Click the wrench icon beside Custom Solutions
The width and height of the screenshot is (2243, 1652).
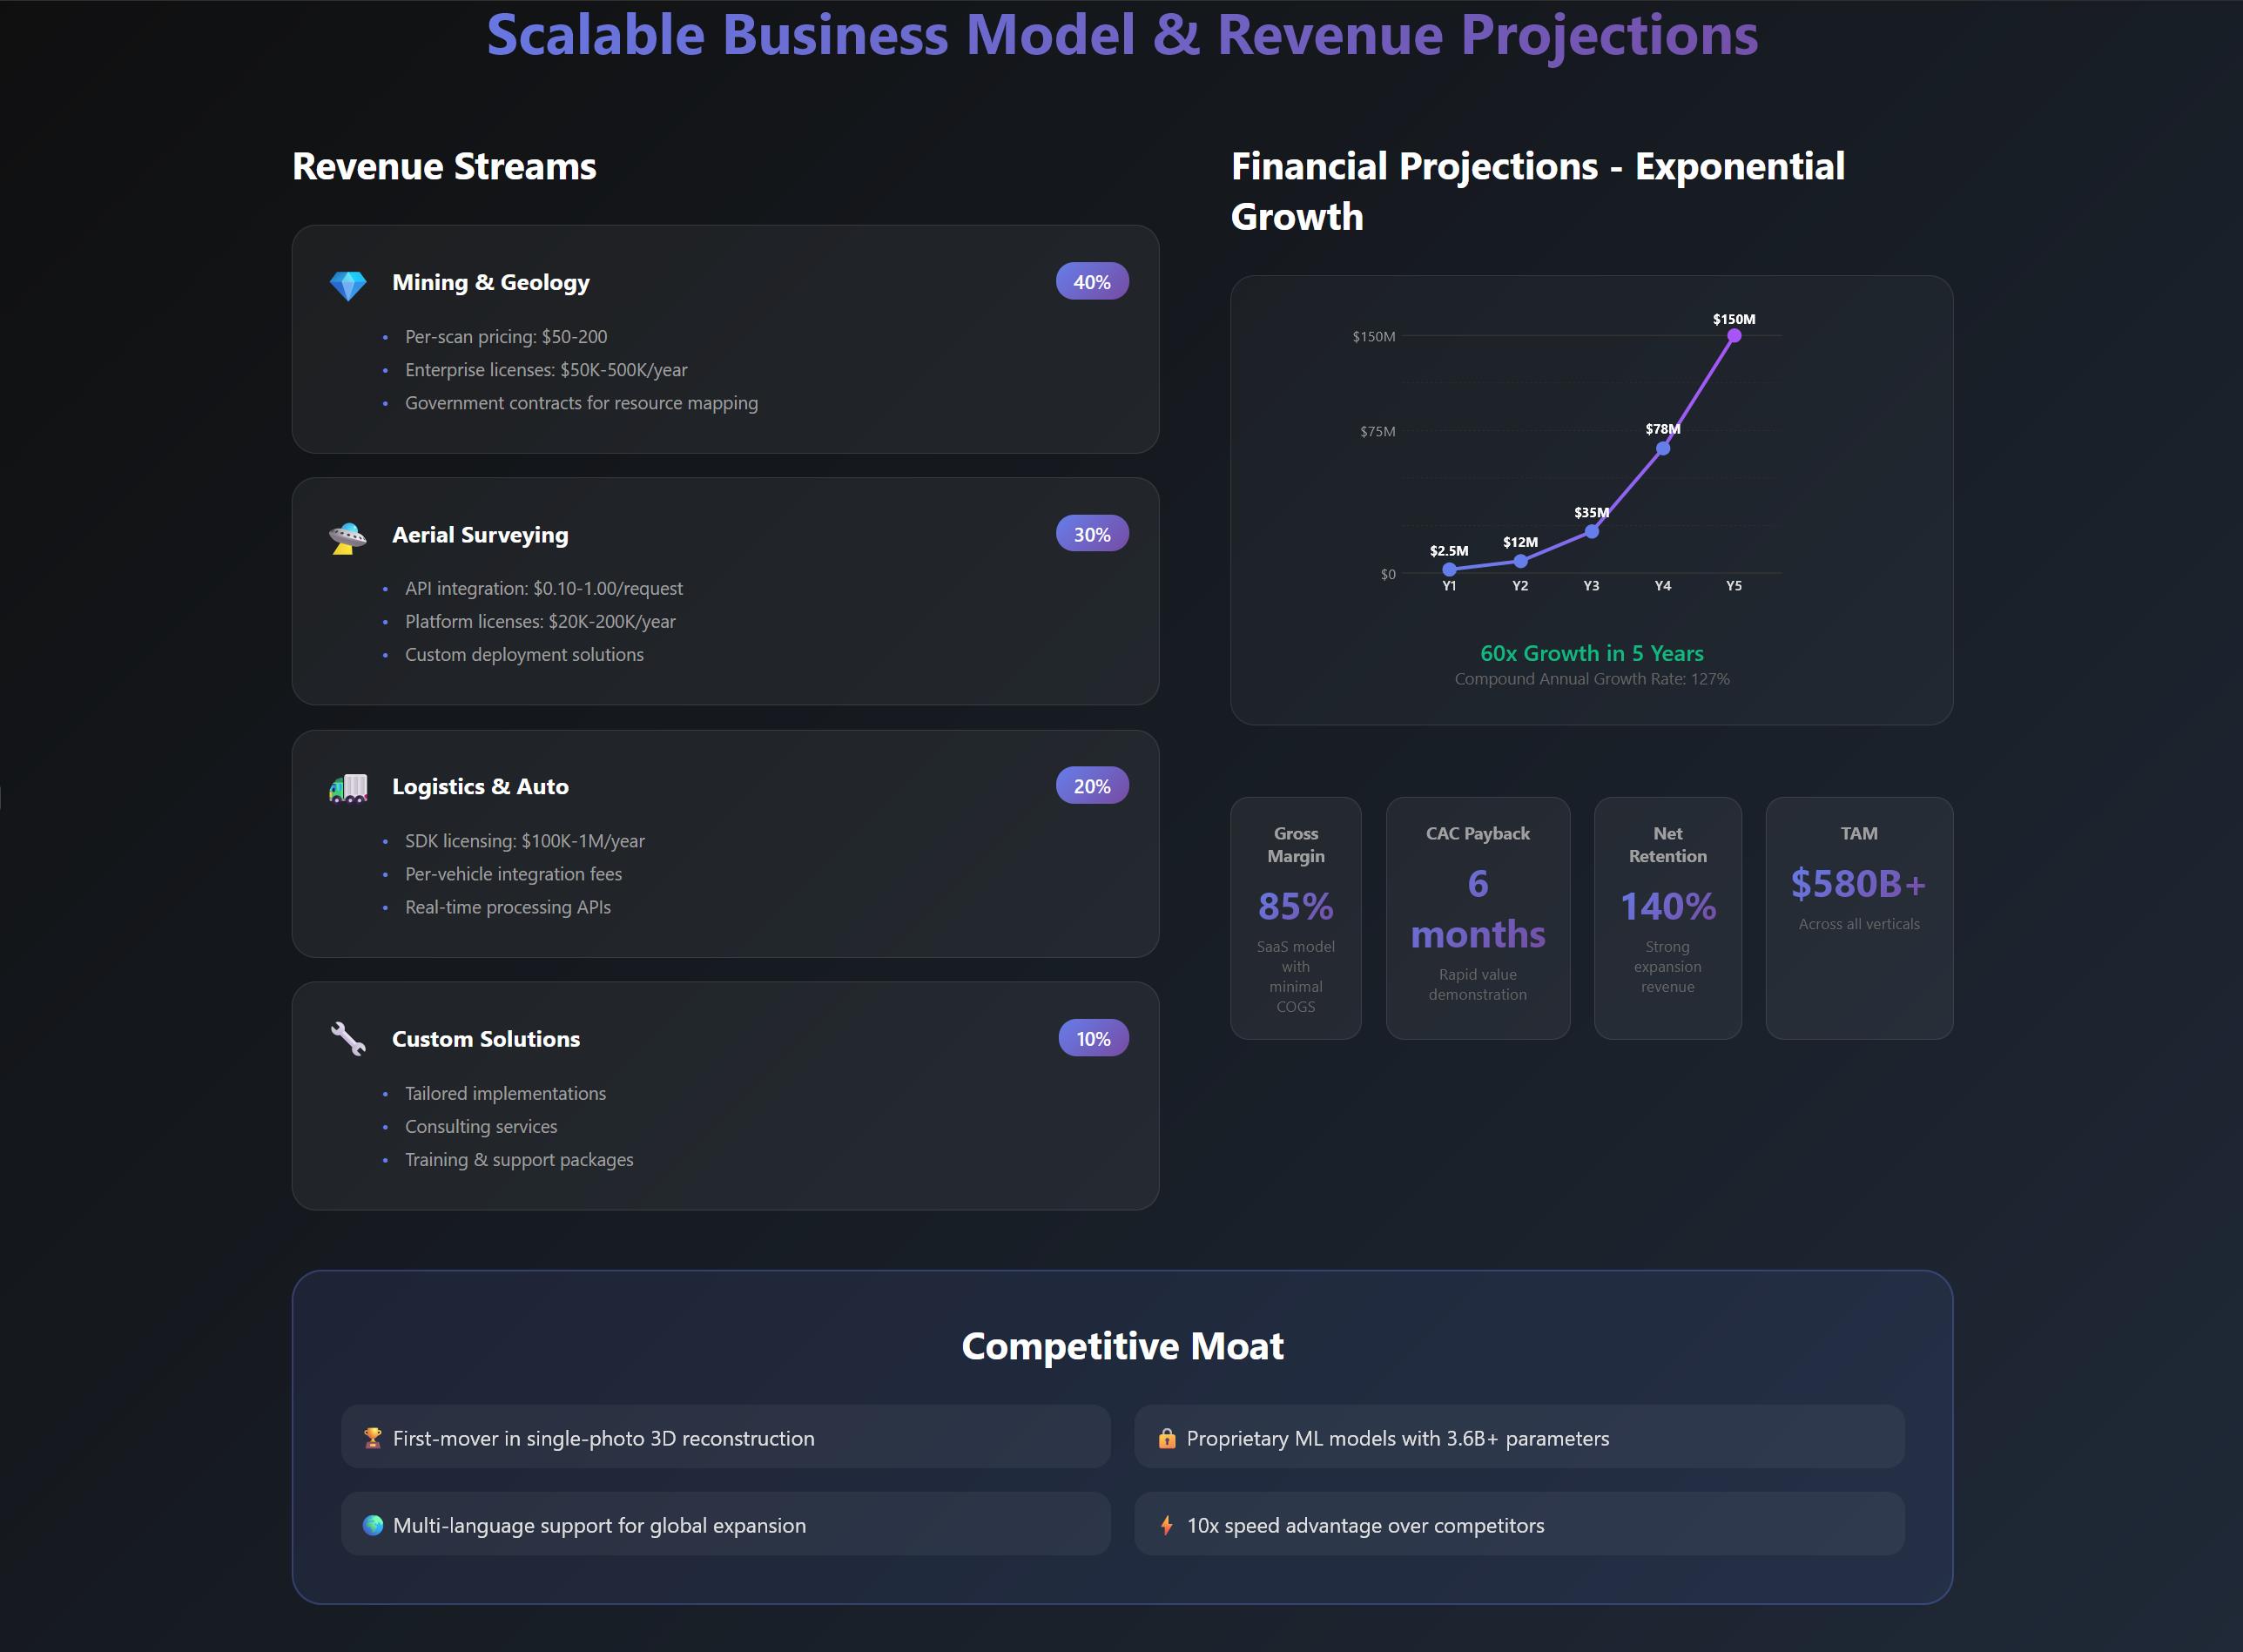[348, 1039]
